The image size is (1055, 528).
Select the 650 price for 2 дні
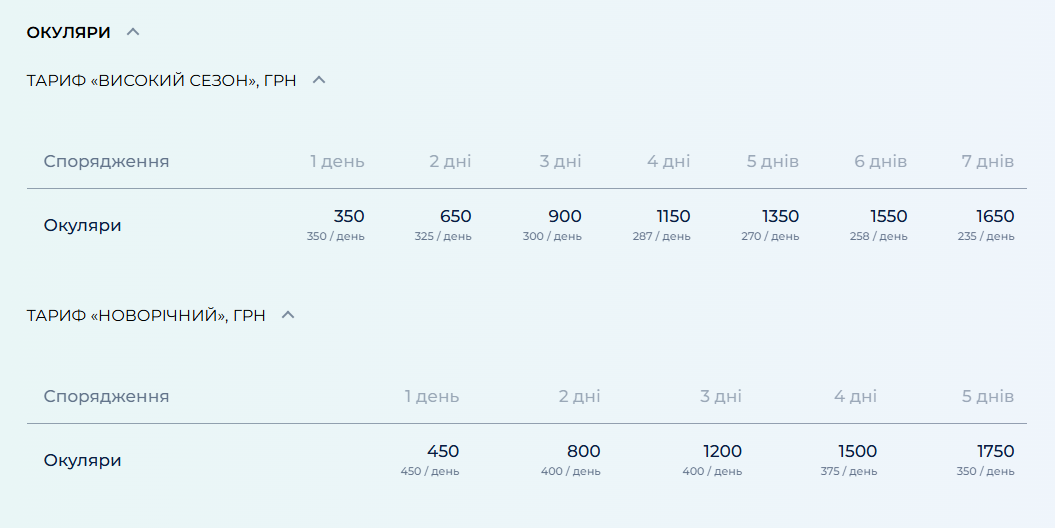click(x=455, y=216)
